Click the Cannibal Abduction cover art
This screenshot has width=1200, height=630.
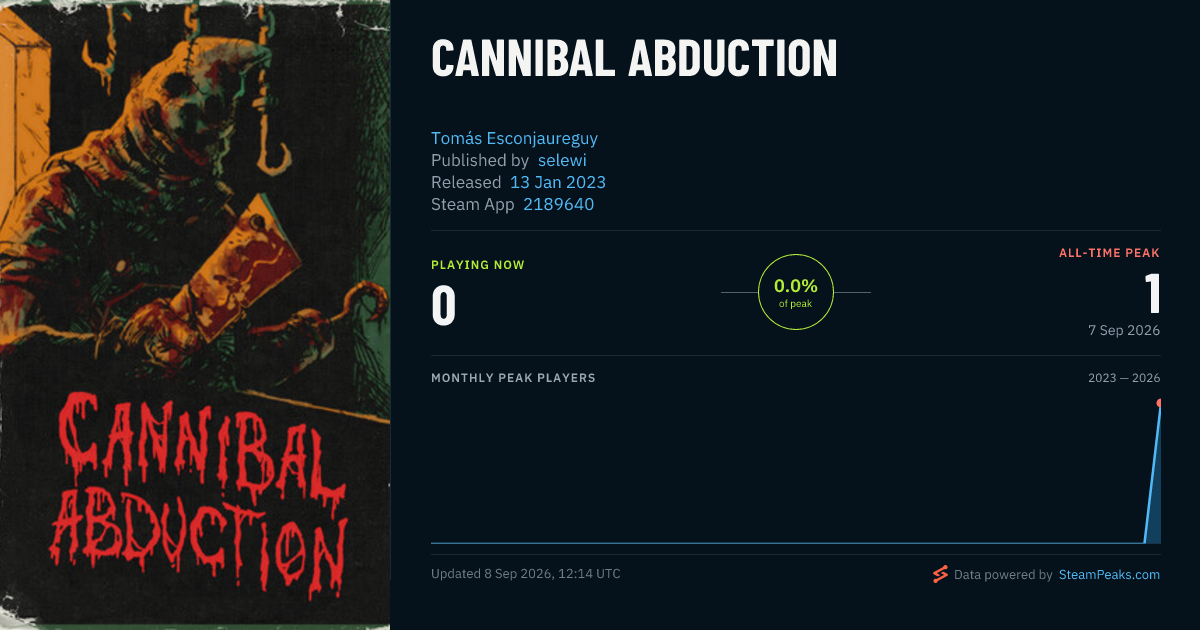(x=195, y=315)
